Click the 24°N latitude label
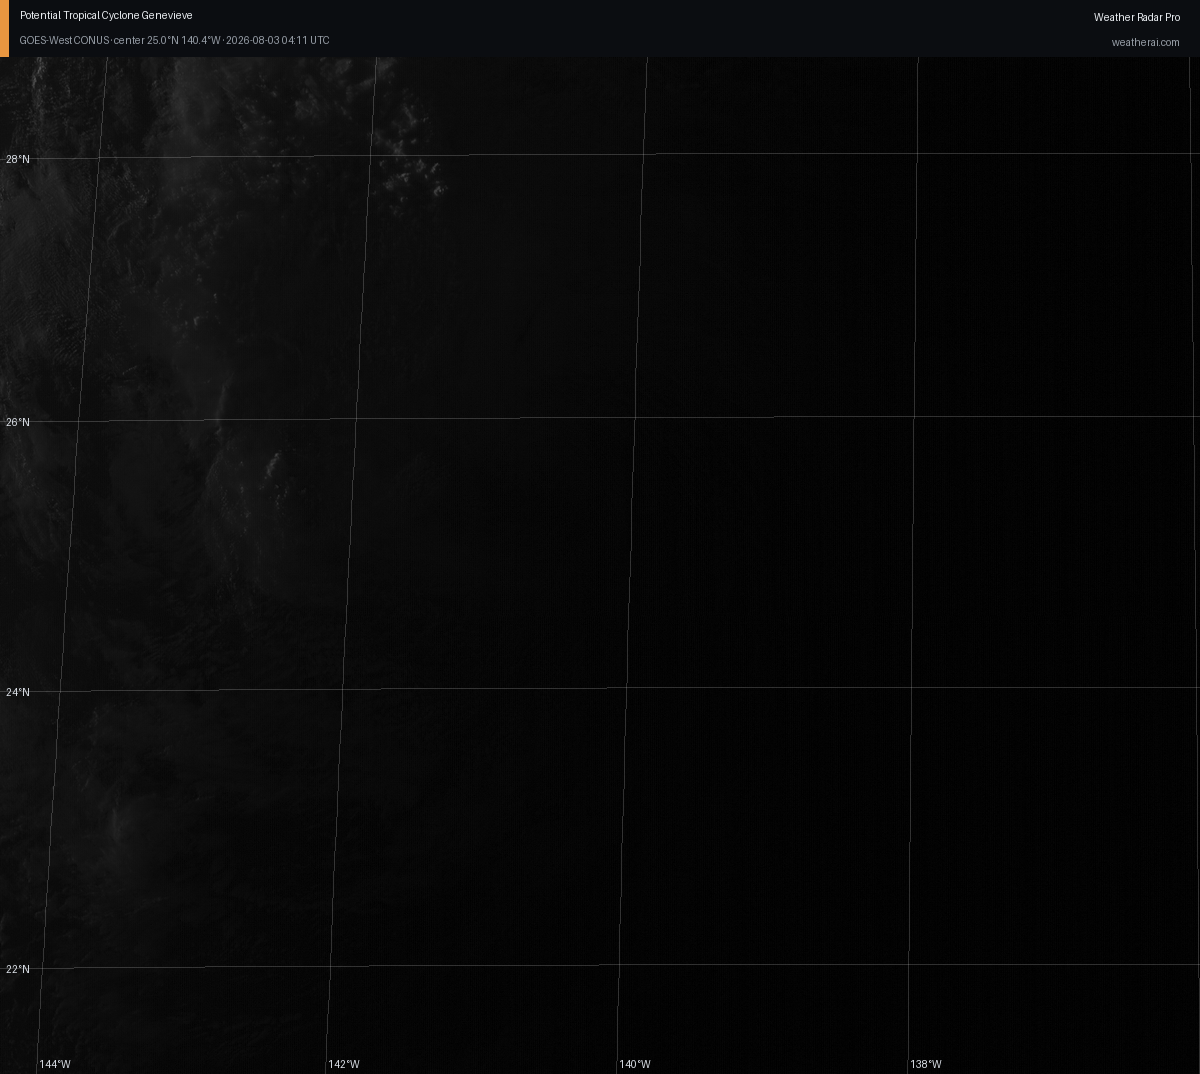The width and height of the screenshot is (1200, 1074). click(x=18, y=693)
